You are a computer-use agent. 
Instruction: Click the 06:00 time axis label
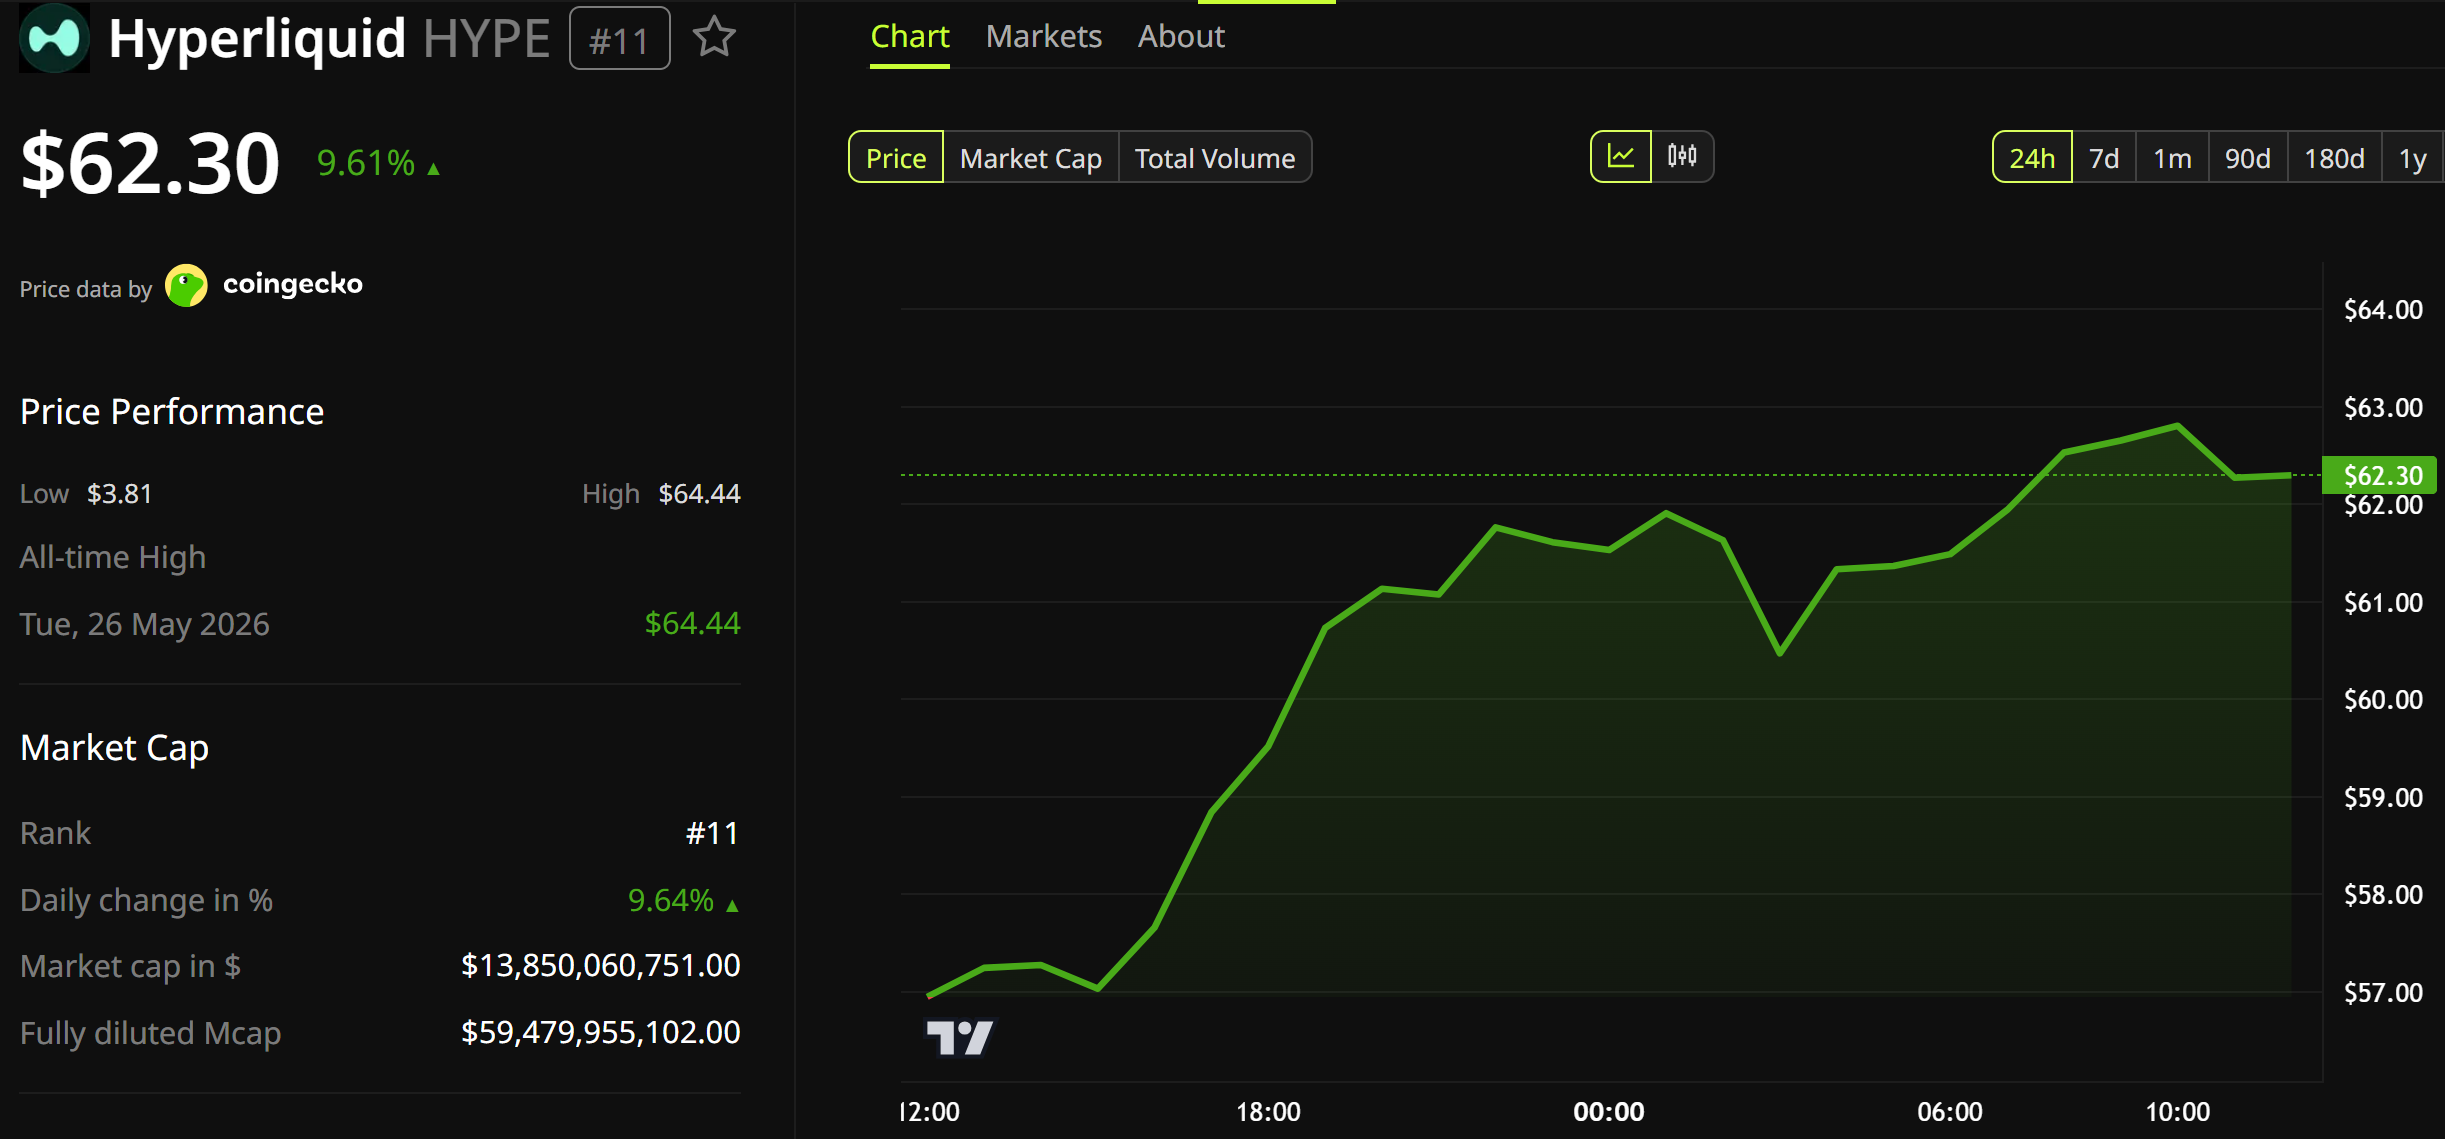(x=1949, y=1112)
